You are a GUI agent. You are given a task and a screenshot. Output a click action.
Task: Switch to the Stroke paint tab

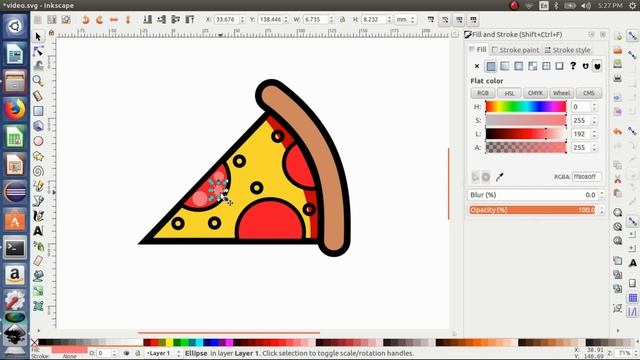coord(516,50)
